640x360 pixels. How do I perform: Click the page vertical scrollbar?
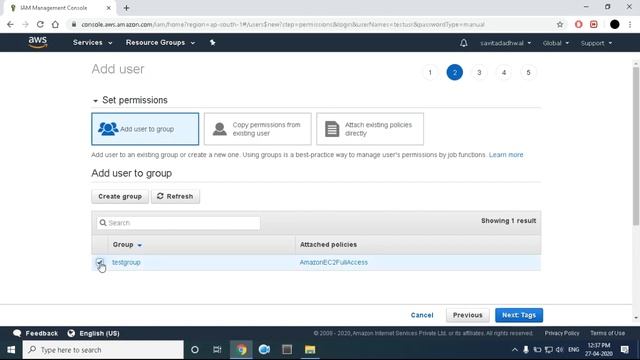pyautogui.click(x=636, y=146)
